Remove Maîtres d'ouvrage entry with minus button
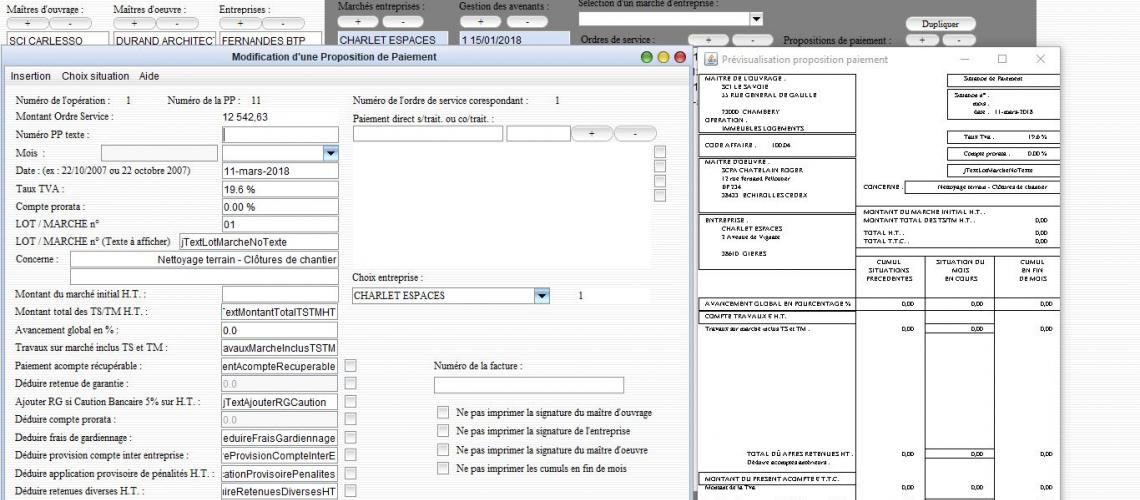Image resolution: width=1140 pixels, height=500 pixels. coord(71,23)
